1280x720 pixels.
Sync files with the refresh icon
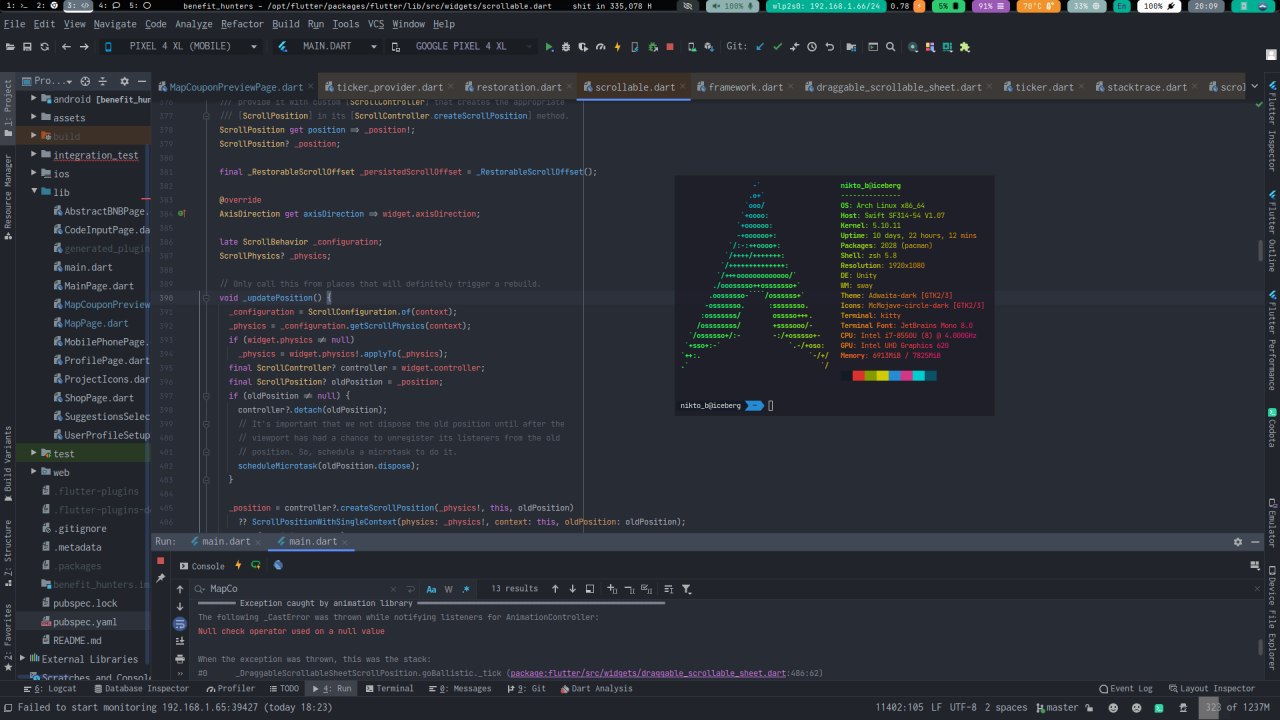click(x=45, y=47)
